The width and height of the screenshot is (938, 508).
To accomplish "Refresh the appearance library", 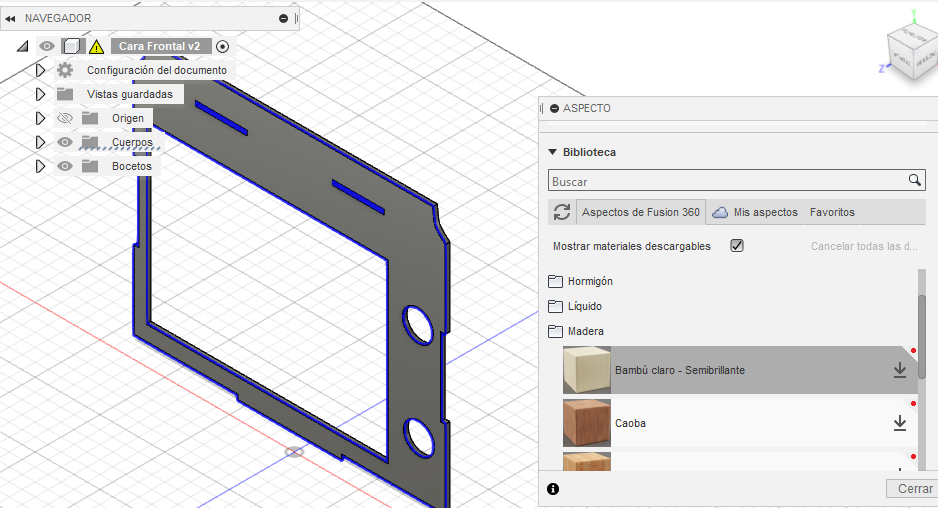I will click(x=562, y=212).
